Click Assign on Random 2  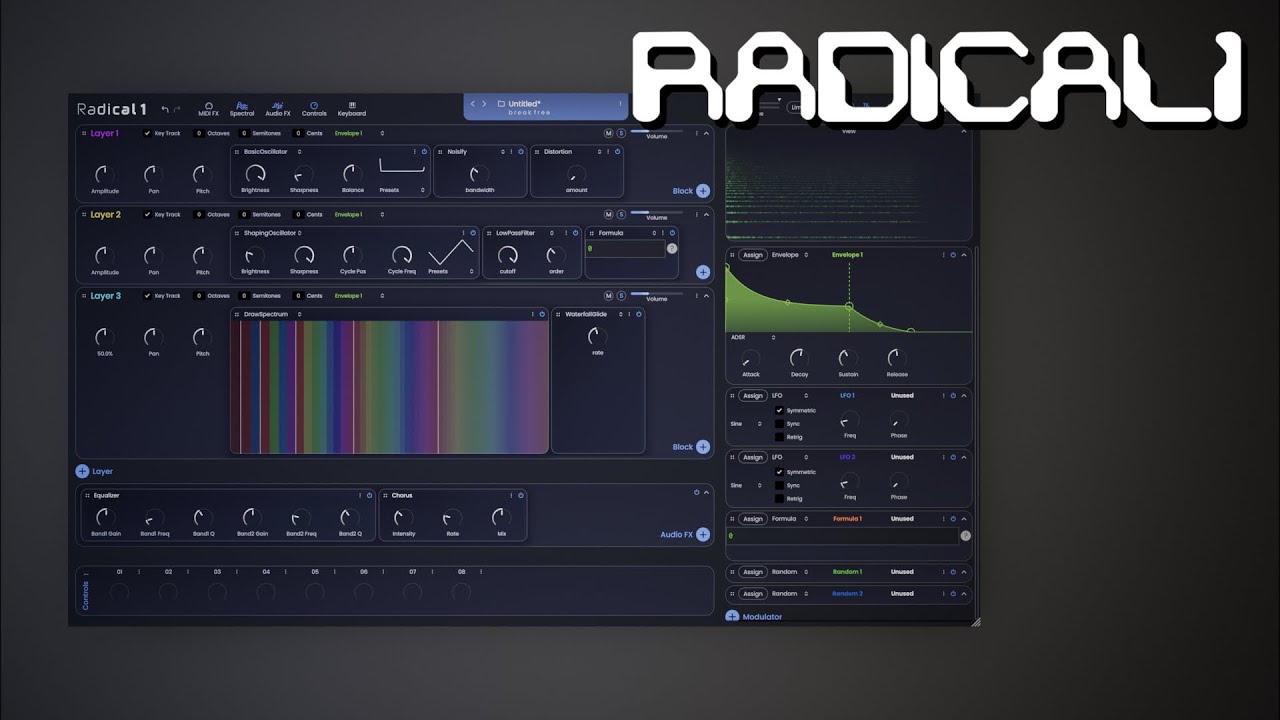(x=753, y=594)
